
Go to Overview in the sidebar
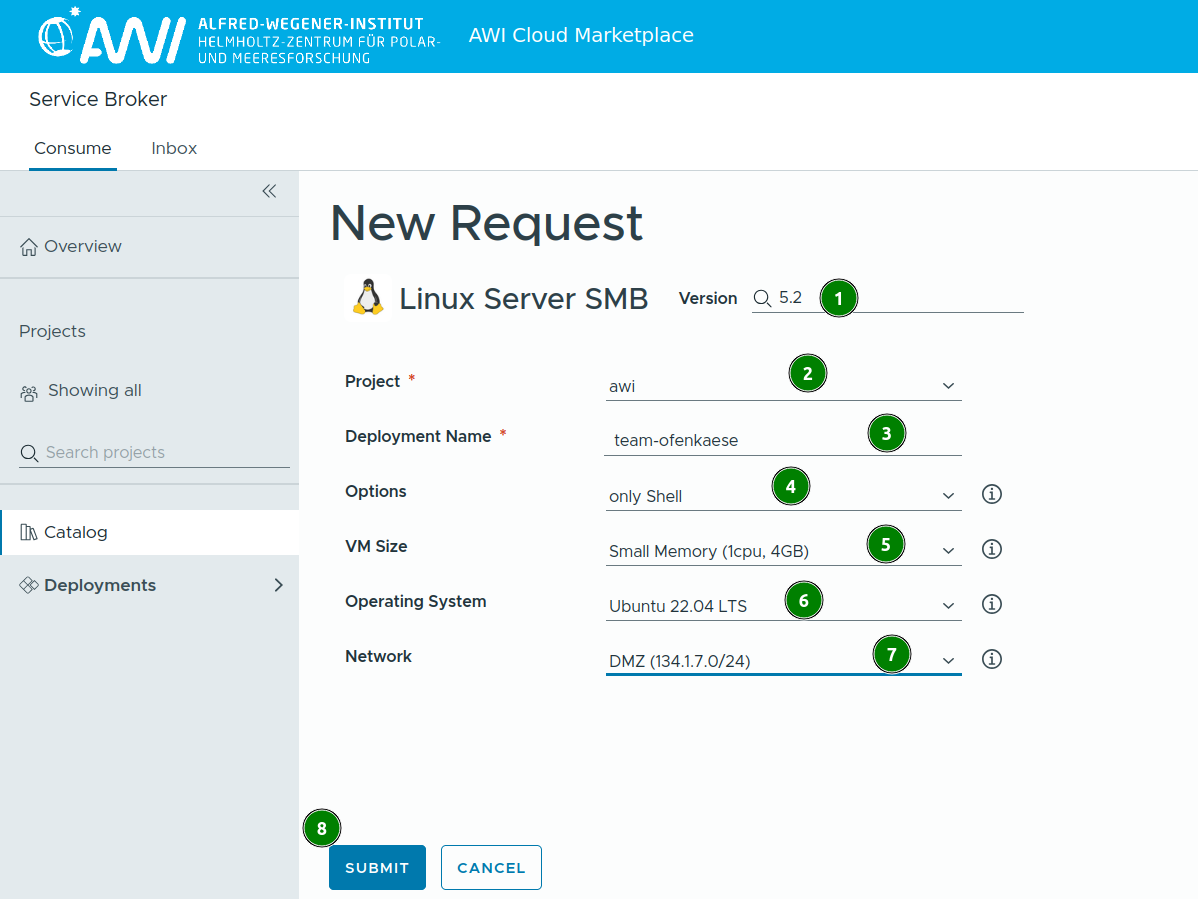(x=82, y=246)
